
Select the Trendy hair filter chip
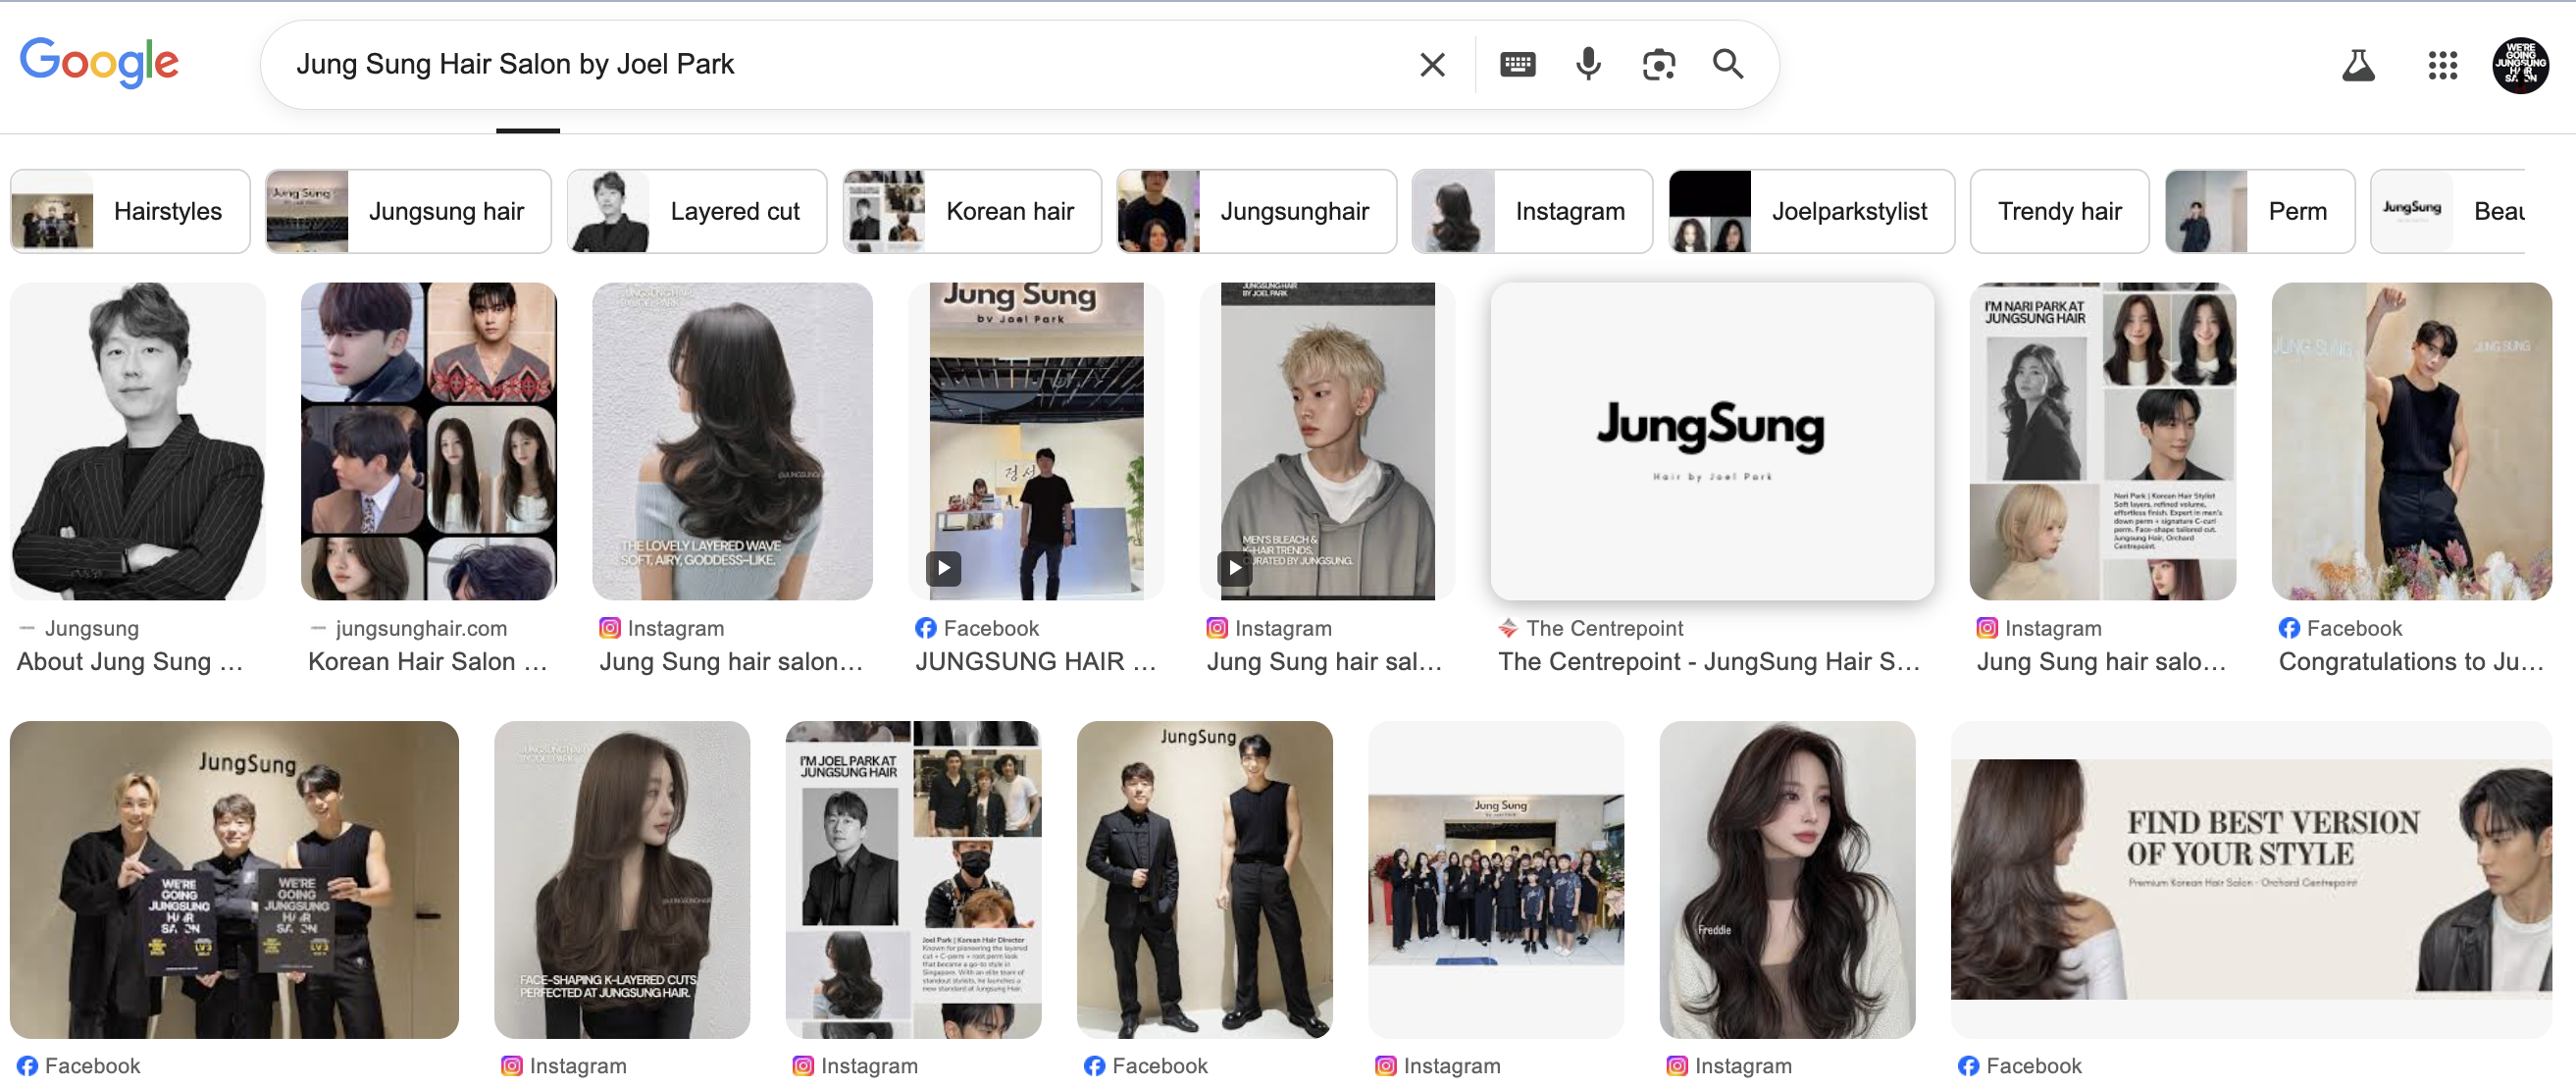[2059, 211]
